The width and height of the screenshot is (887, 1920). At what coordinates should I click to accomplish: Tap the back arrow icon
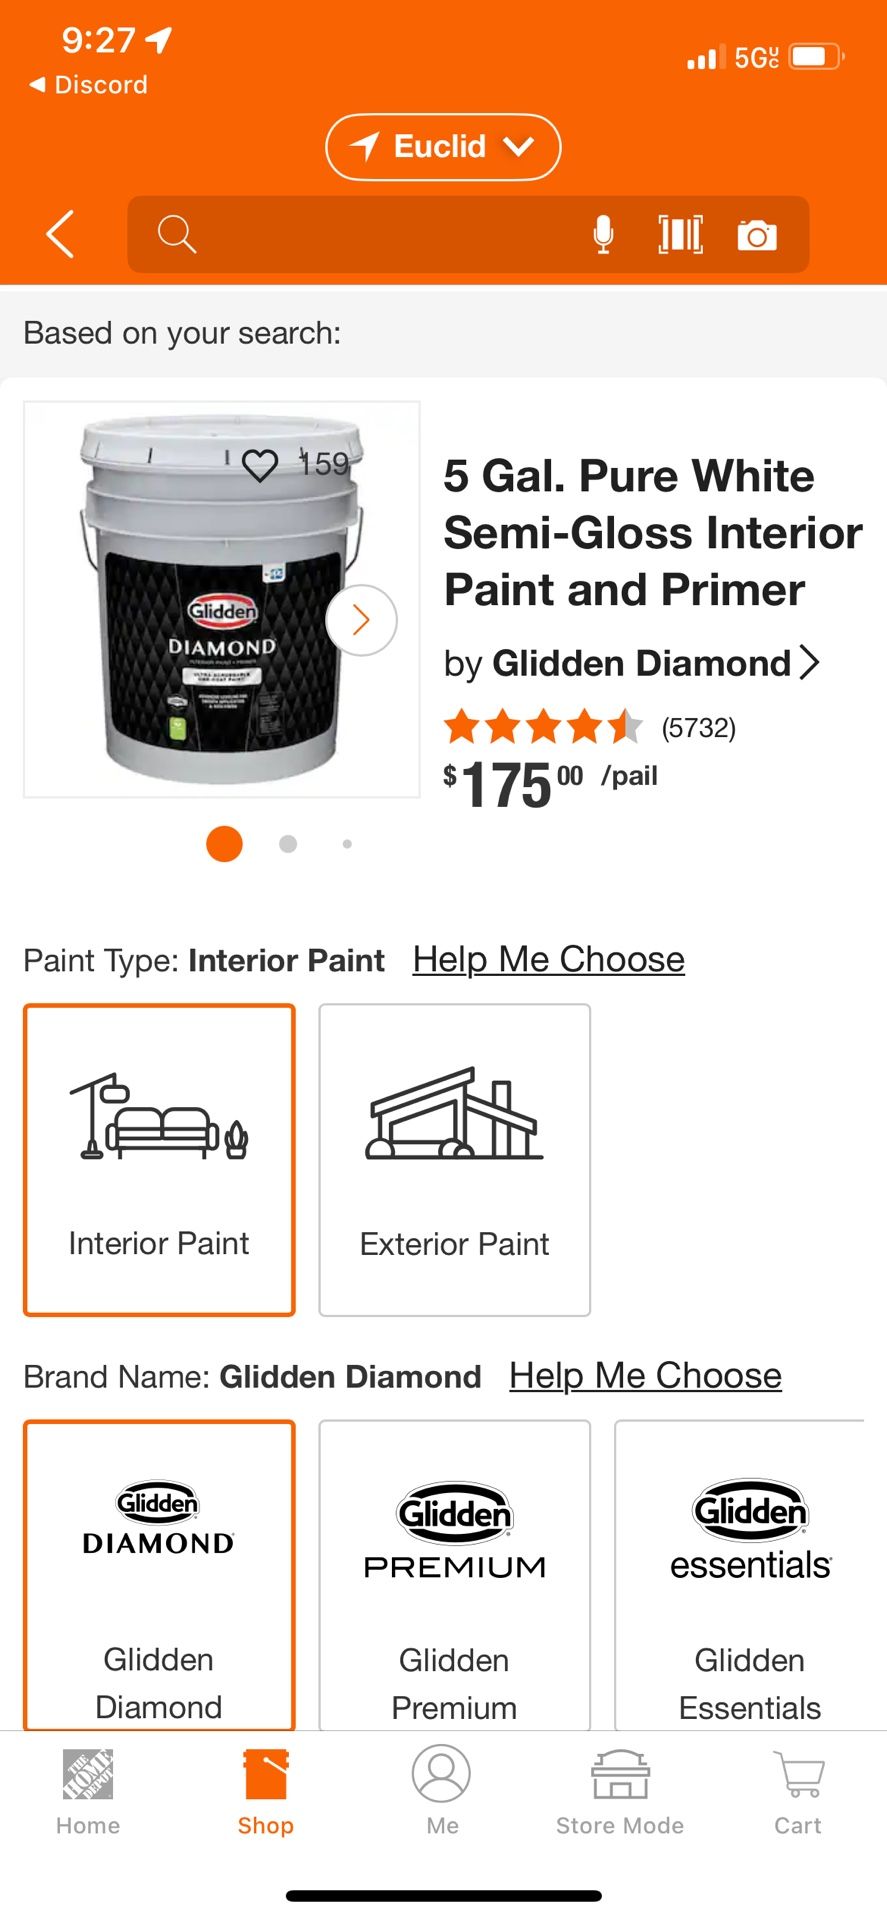(x=60, y=235)
